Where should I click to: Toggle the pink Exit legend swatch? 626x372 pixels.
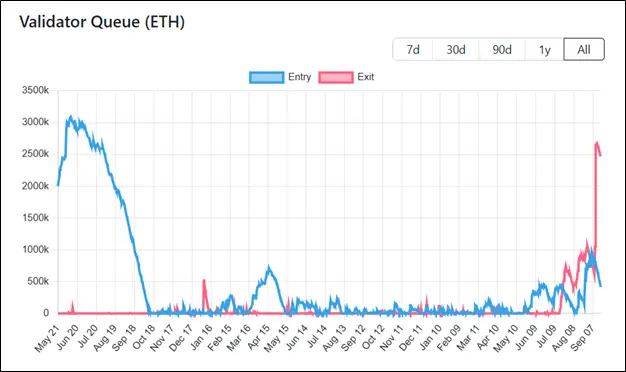pyautogui.click(x=336, y=77)
